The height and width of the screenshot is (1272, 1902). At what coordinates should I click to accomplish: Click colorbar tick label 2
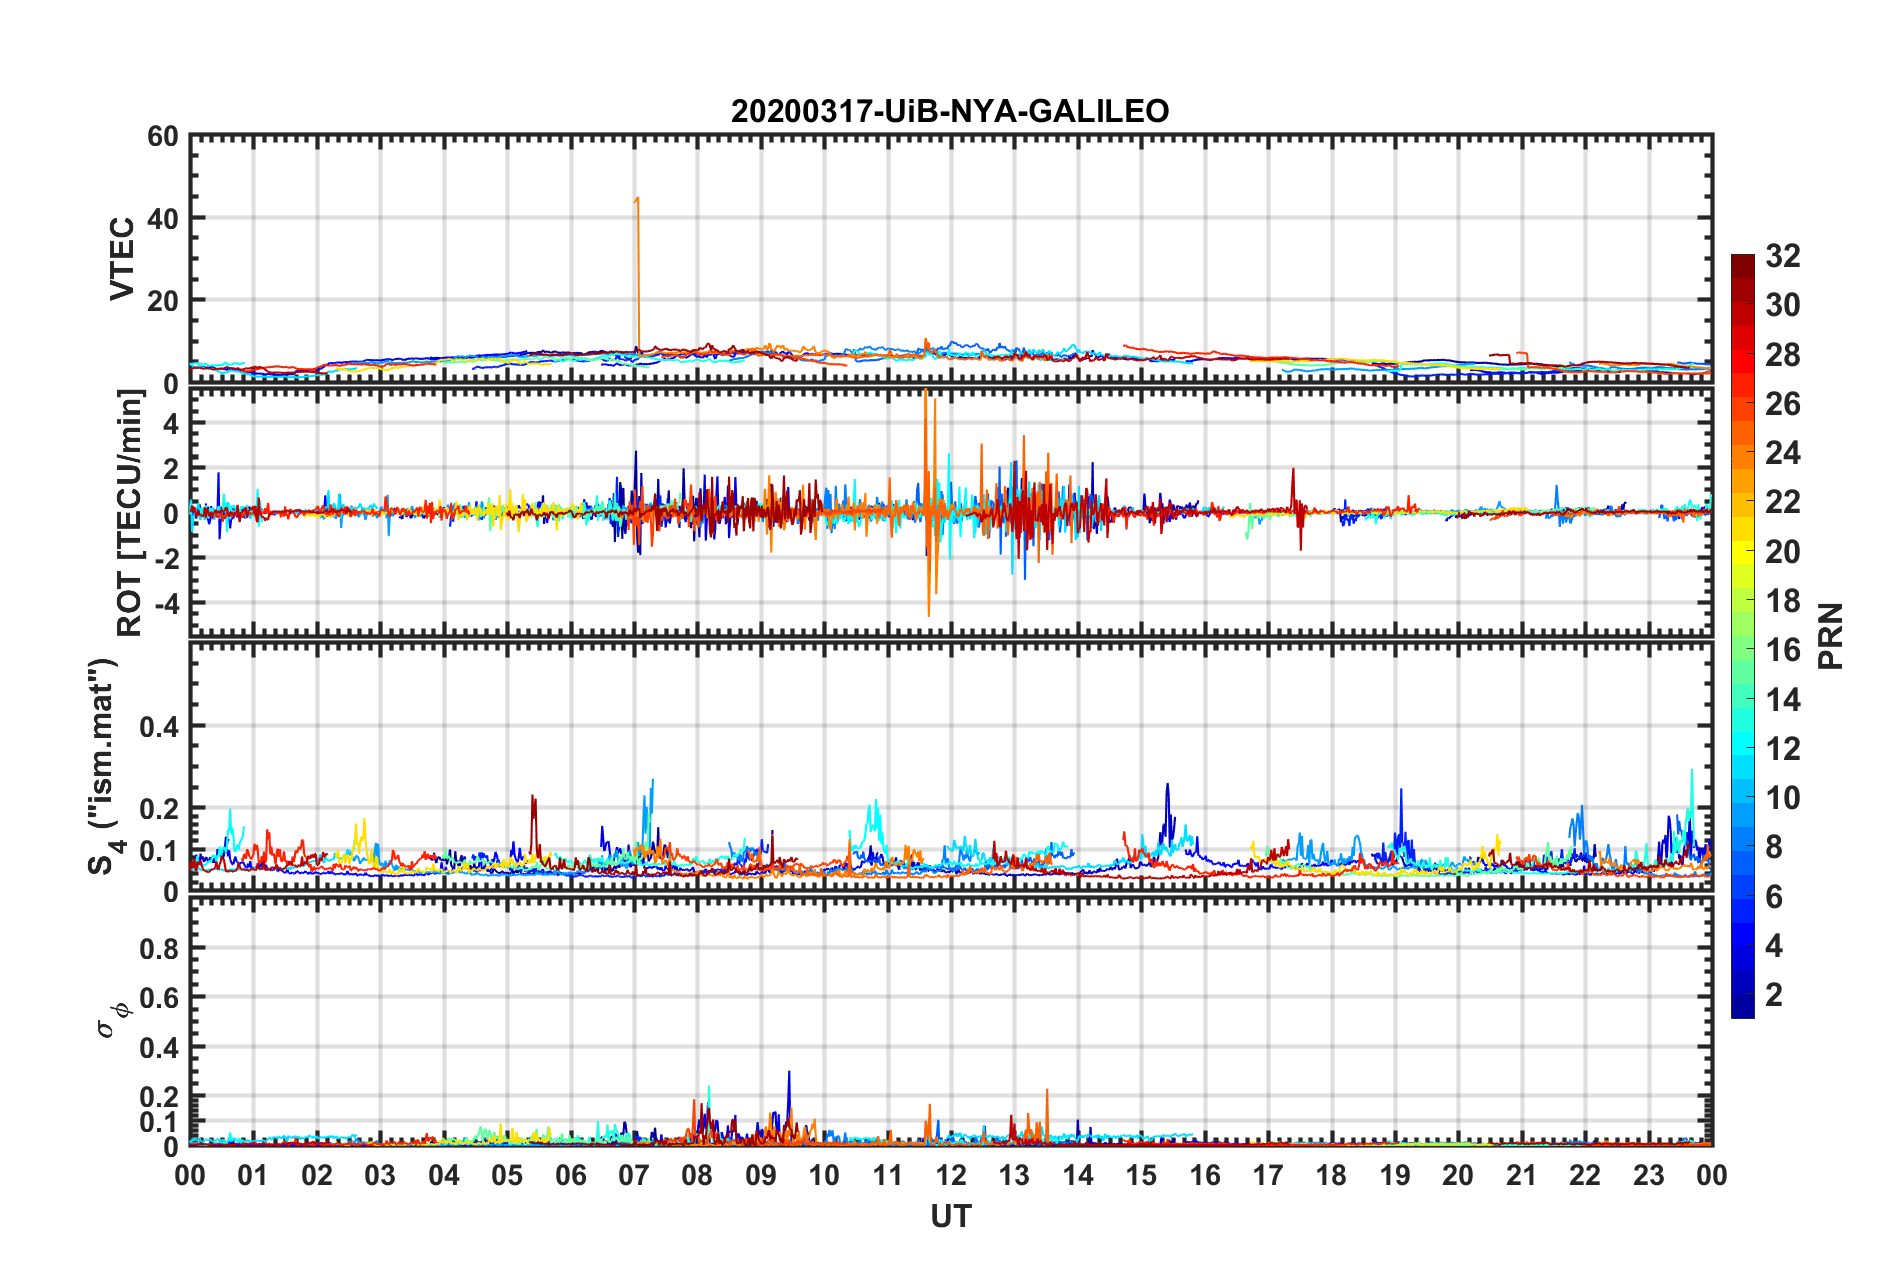coord(1773,994)
